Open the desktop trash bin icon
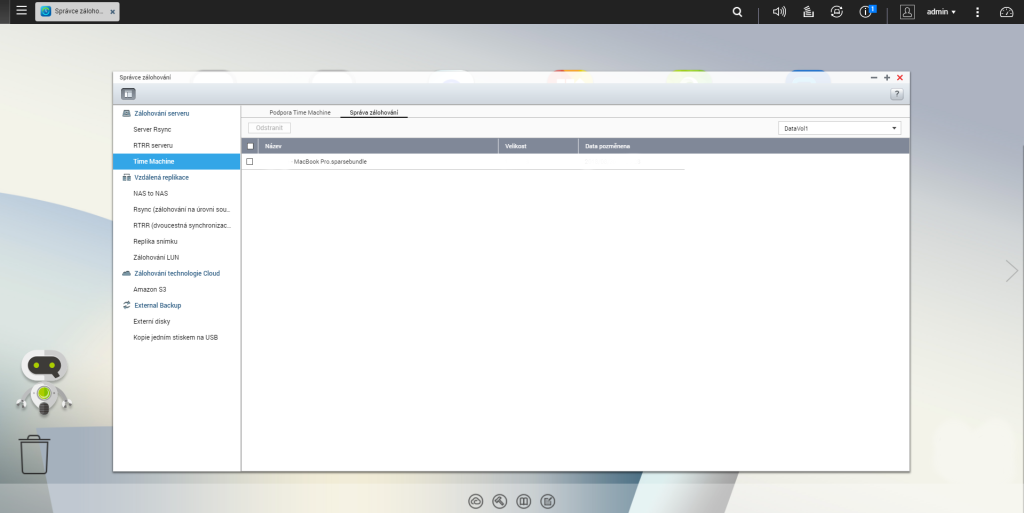The width and height of the screenshot is (1024, 513). [x=34, y=454]
